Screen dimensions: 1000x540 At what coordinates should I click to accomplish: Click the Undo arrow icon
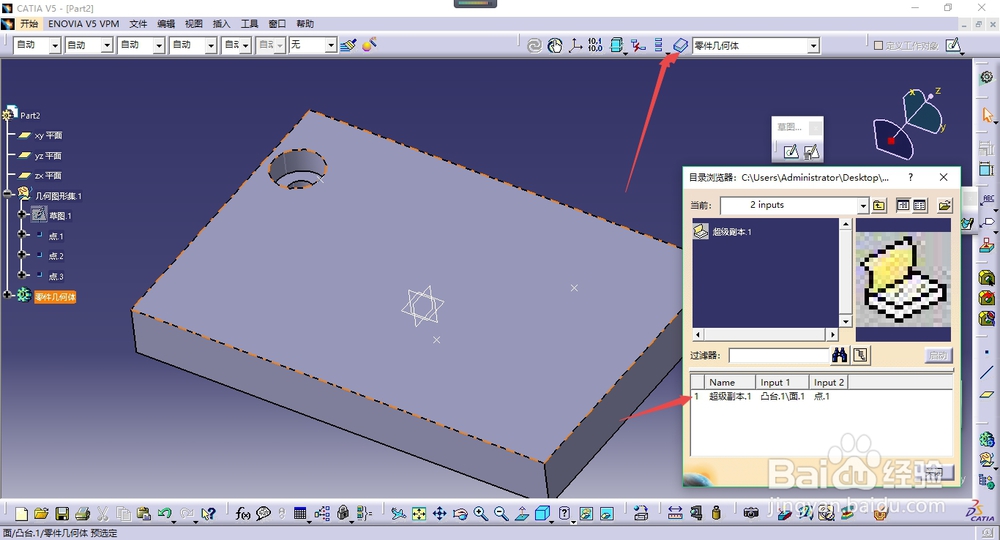(165, 513)
